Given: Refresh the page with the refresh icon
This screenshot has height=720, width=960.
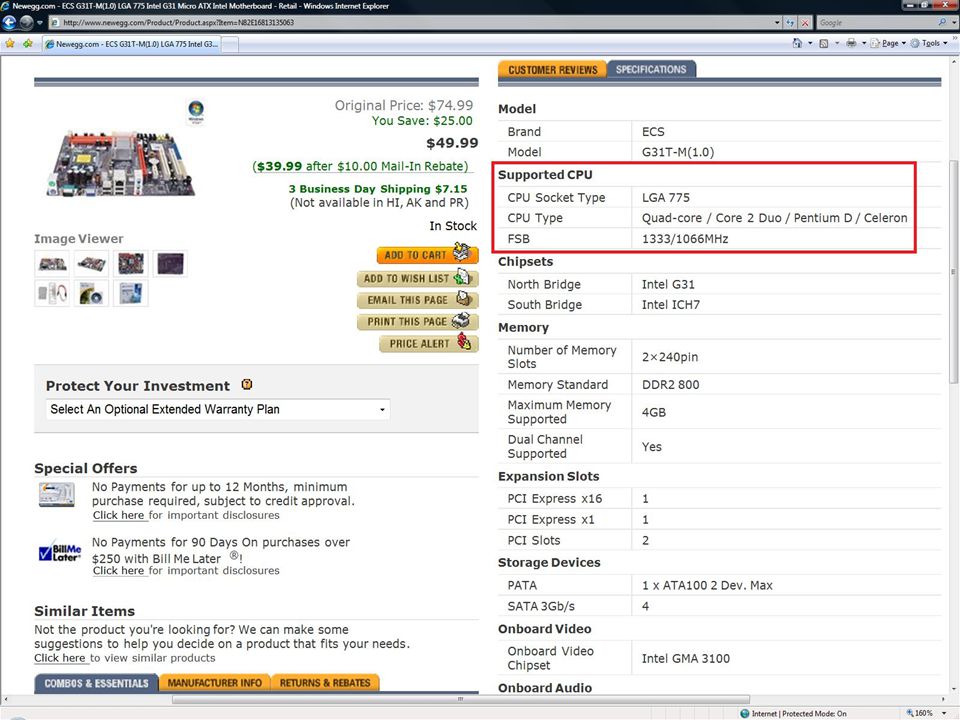Looking at the screenshot, I should tap(790, 23).
